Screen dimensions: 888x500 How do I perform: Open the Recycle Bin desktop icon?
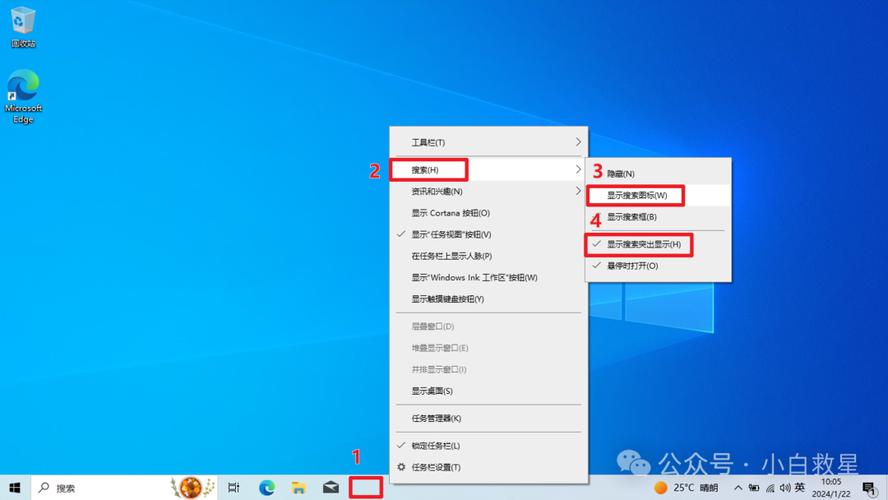(23, 27)
